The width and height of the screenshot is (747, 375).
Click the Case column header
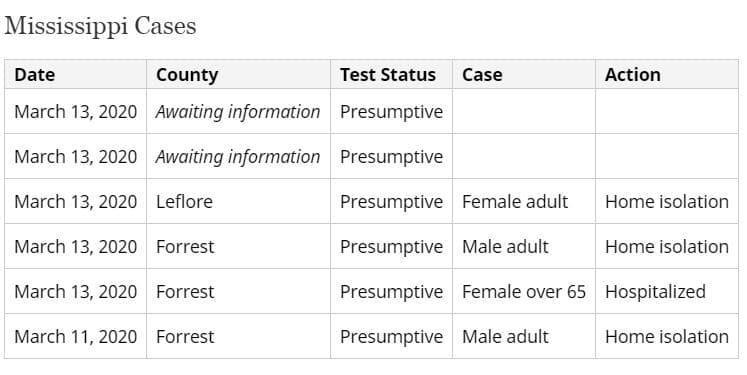pos(524,74)
